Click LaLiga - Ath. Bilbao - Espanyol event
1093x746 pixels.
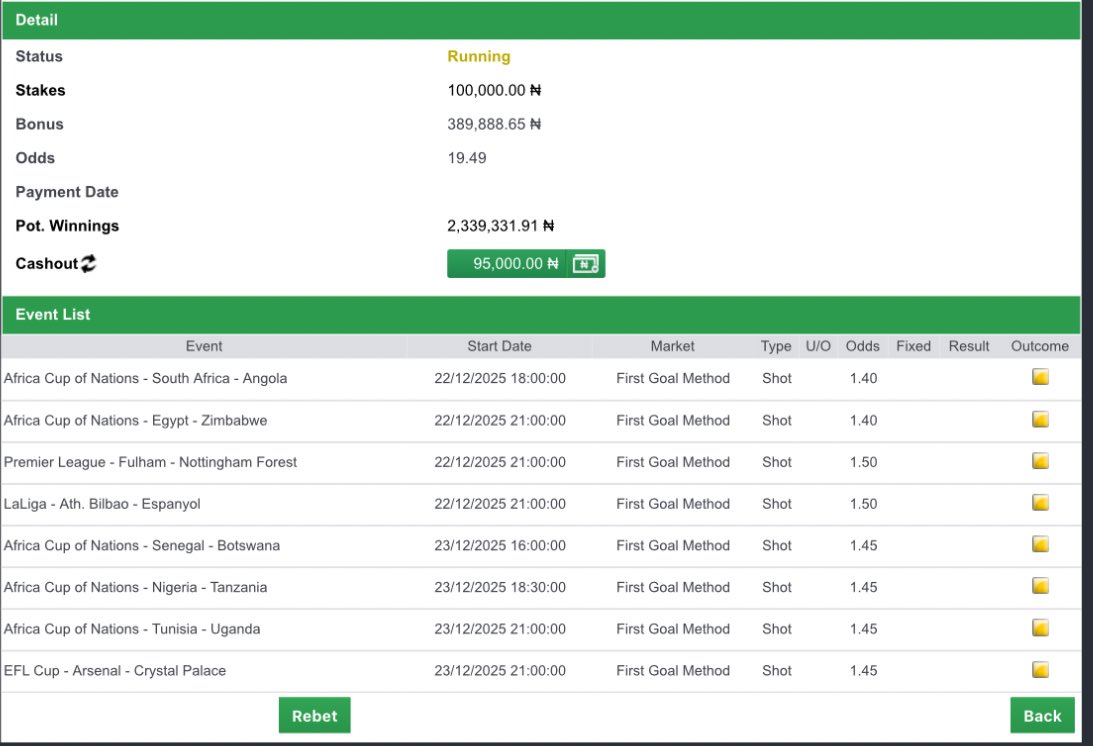(102, 503)
